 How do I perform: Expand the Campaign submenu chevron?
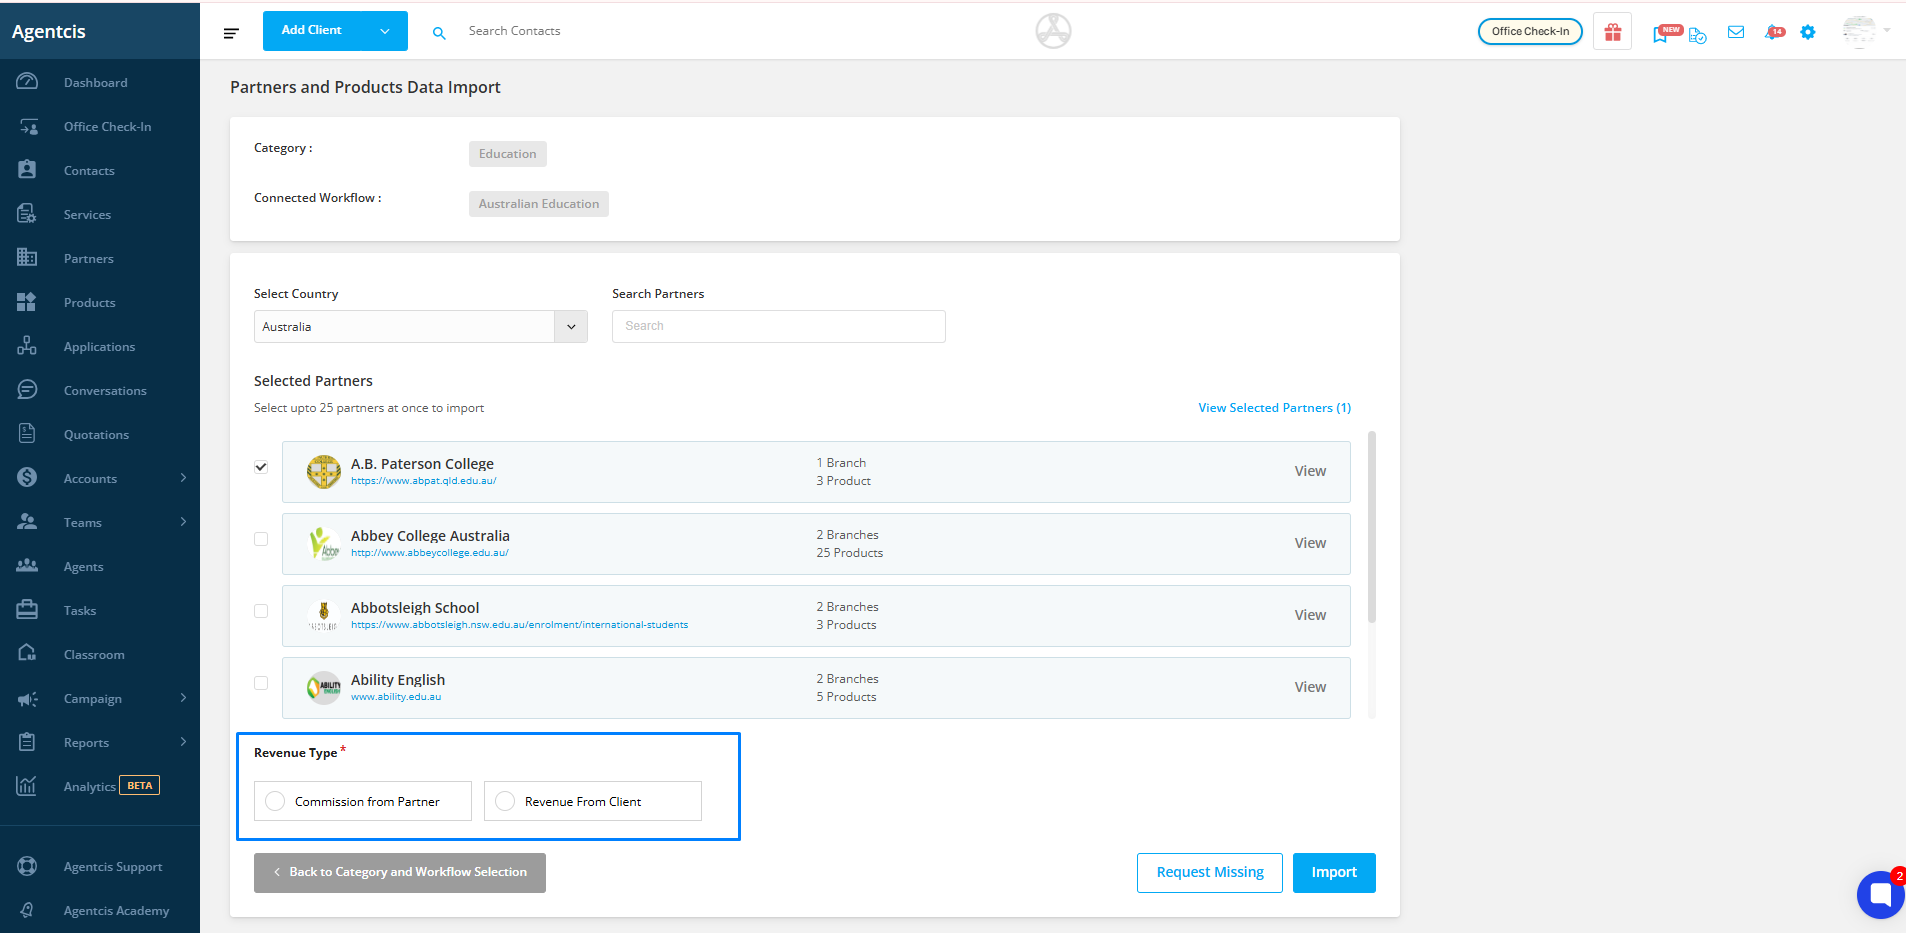click(183, 698)
